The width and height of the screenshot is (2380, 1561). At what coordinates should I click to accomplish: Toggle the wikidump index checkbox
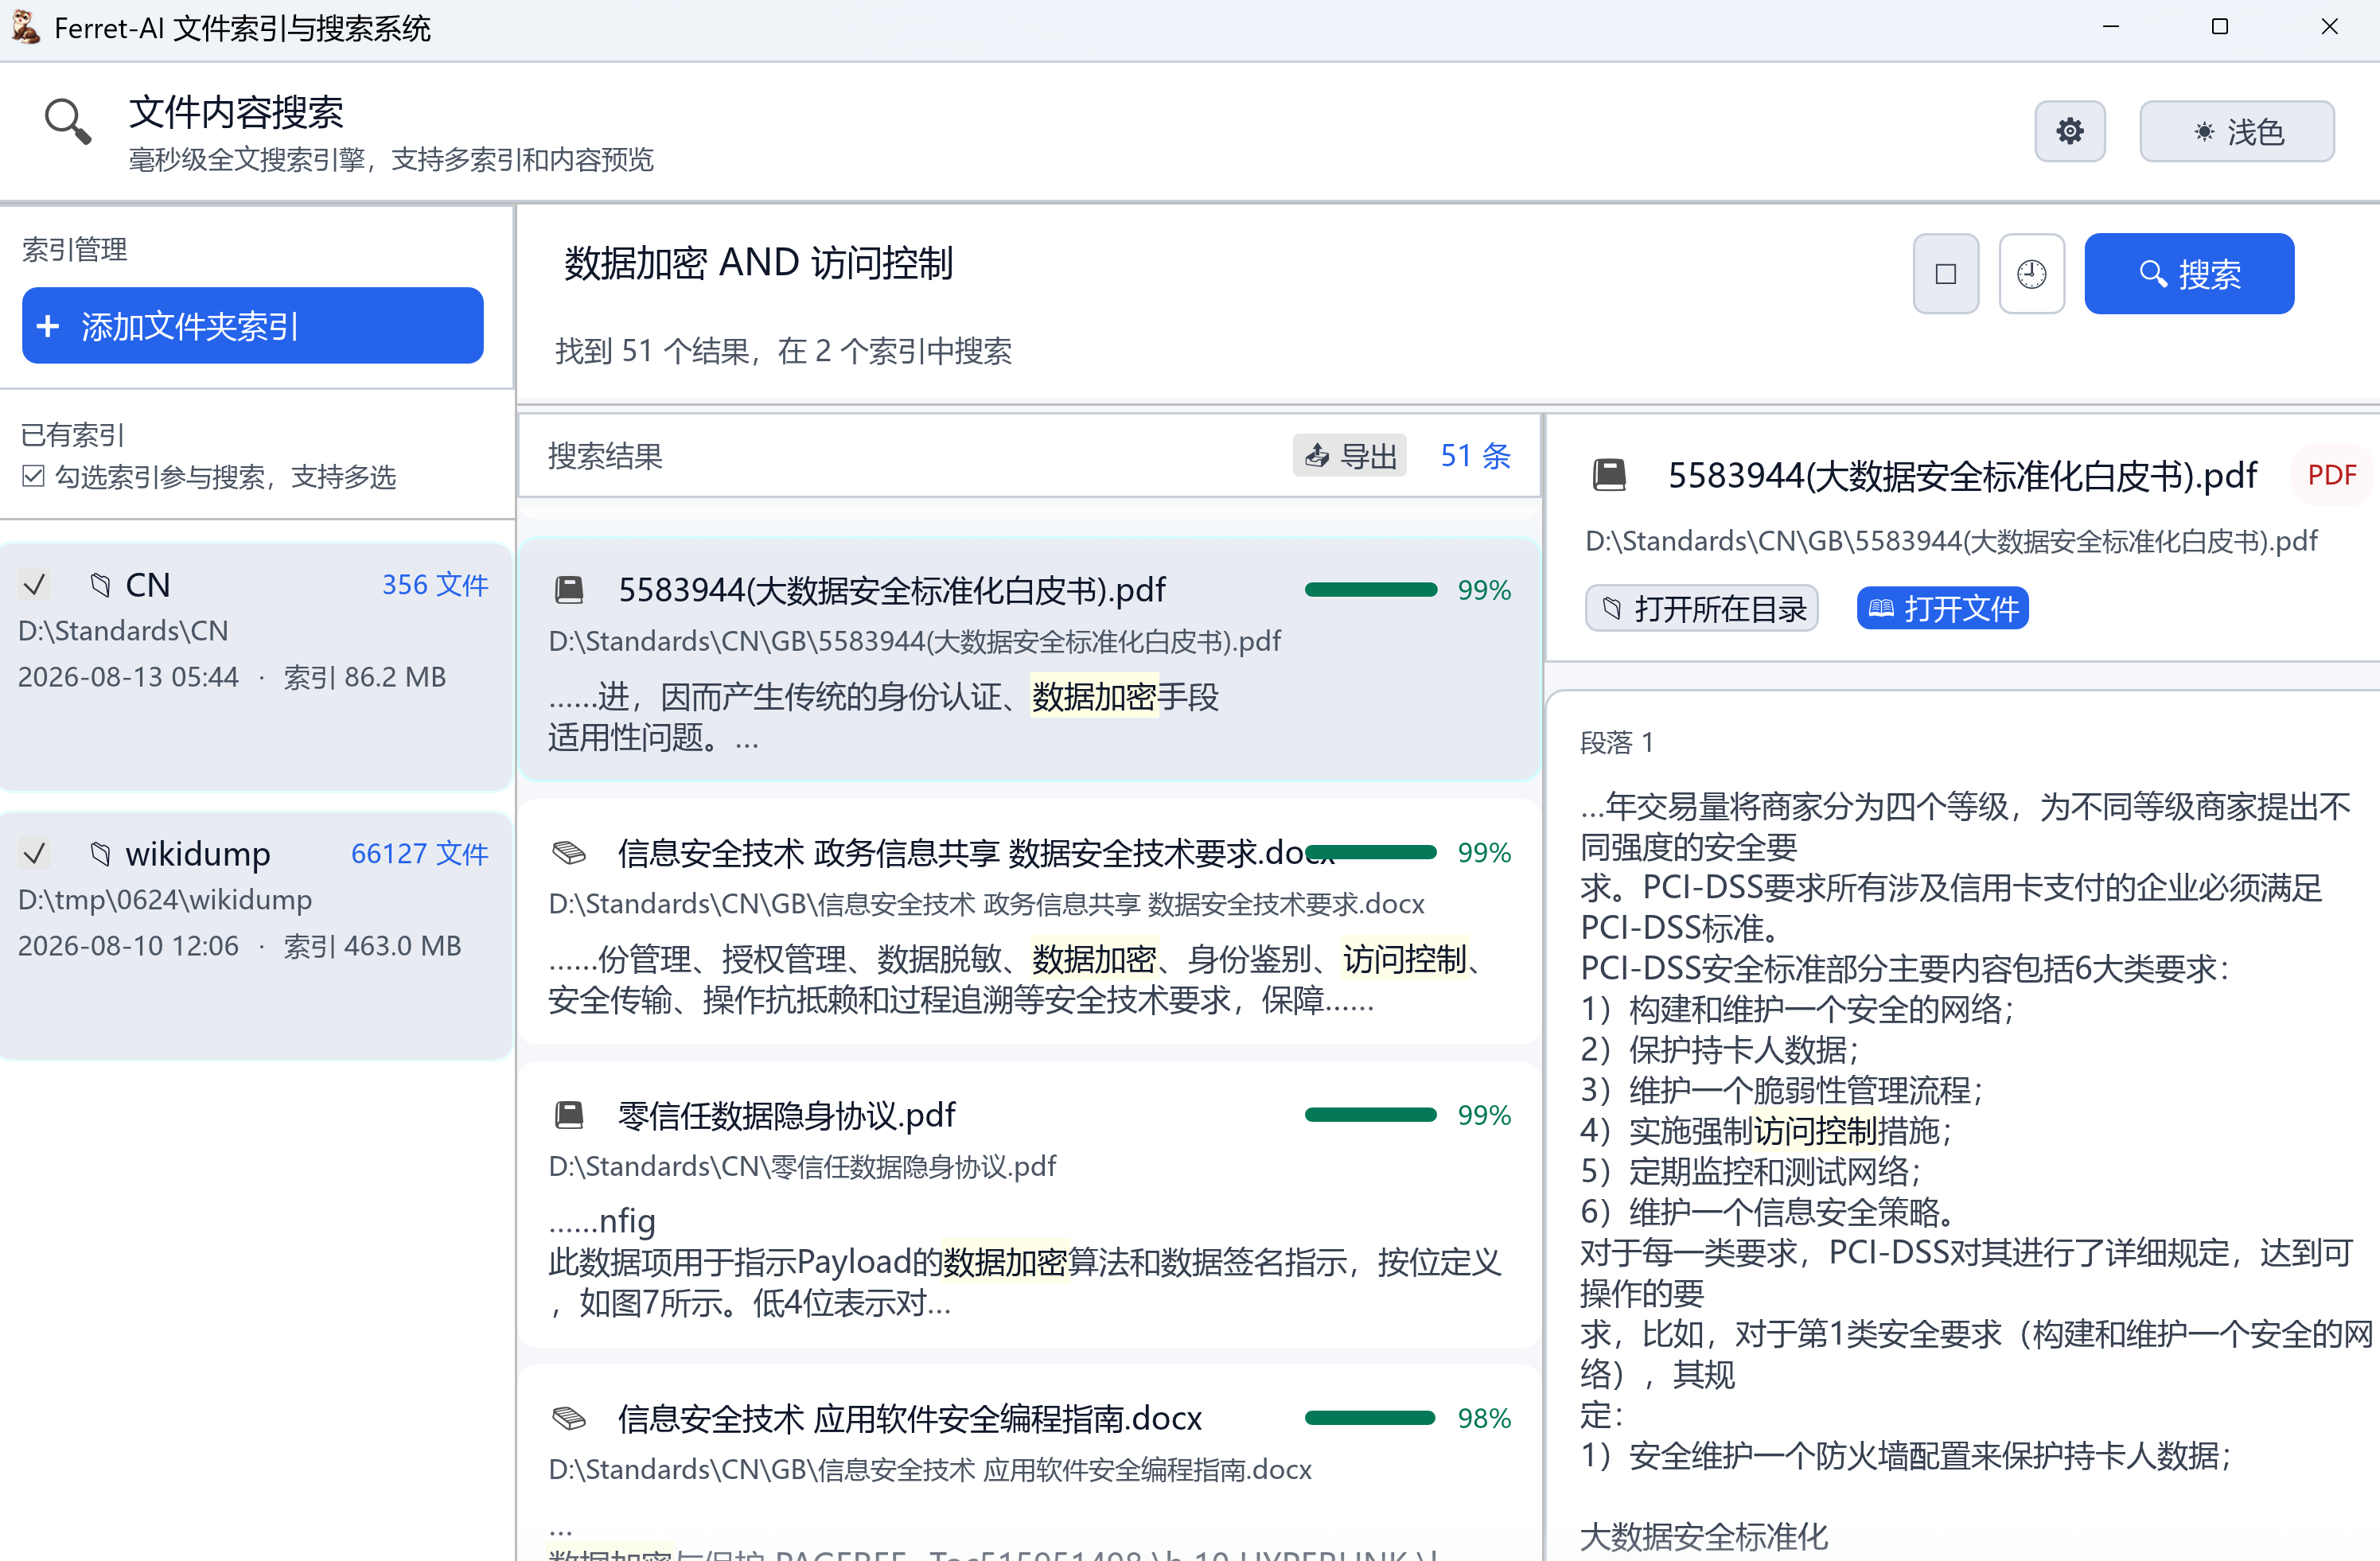point(35,853)
